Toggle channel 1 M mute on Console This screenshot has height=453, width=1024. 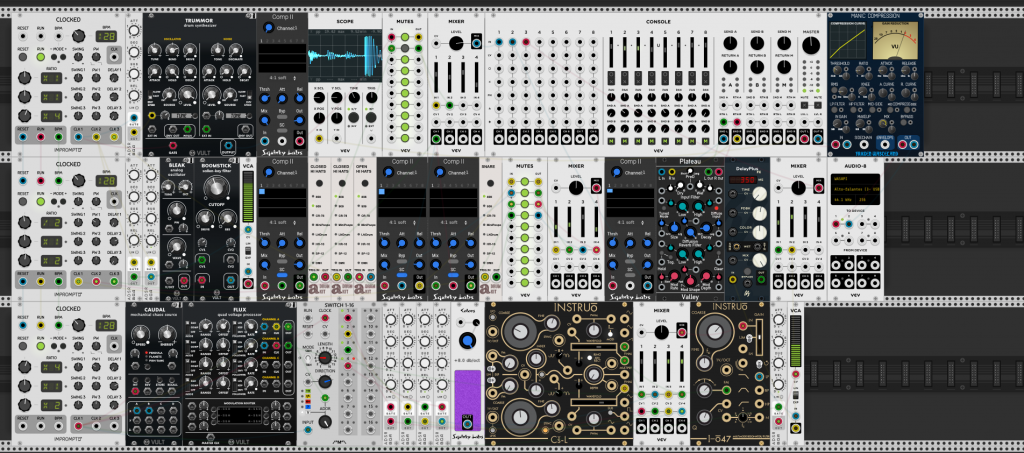coord(611,141)
